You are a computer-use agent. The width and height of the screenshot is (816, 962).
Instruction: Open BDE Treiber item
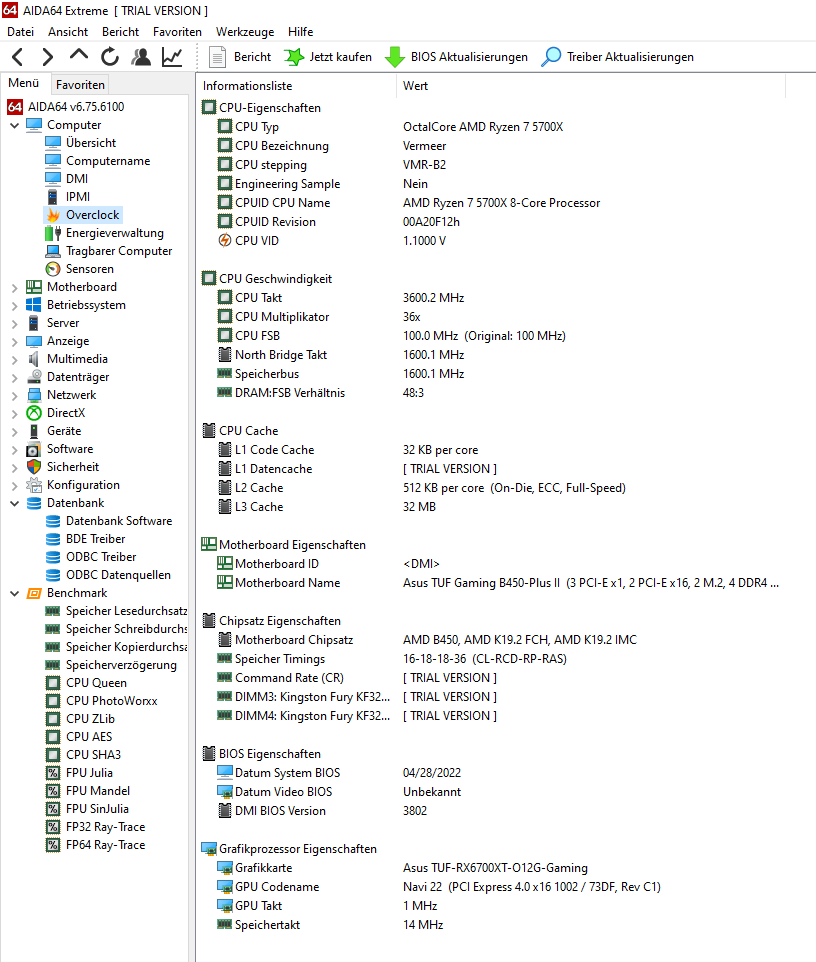click(x=96, y=539)
